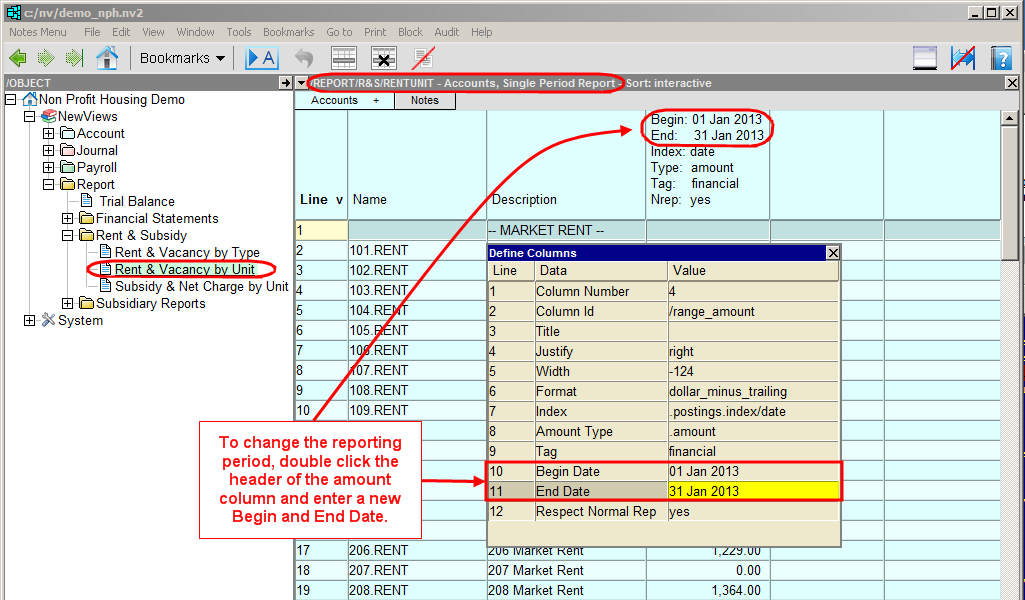Click the delete table row X icon

383,58
